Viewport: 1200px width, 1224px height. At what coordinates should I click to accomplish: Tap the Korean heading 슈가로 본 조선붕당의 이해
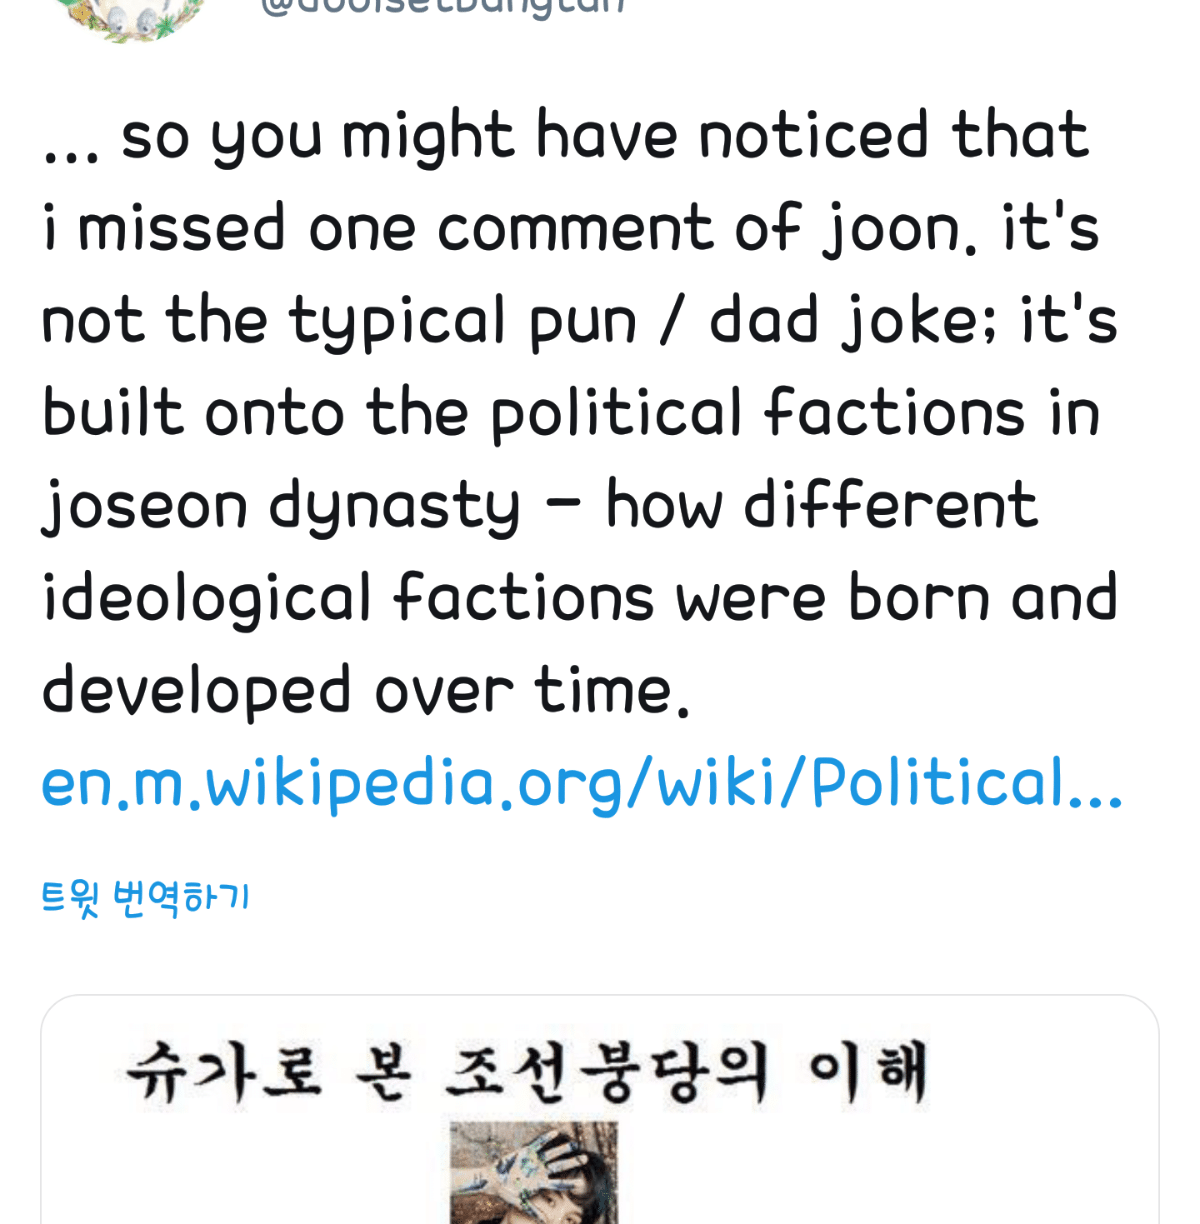click(527, 1072)
